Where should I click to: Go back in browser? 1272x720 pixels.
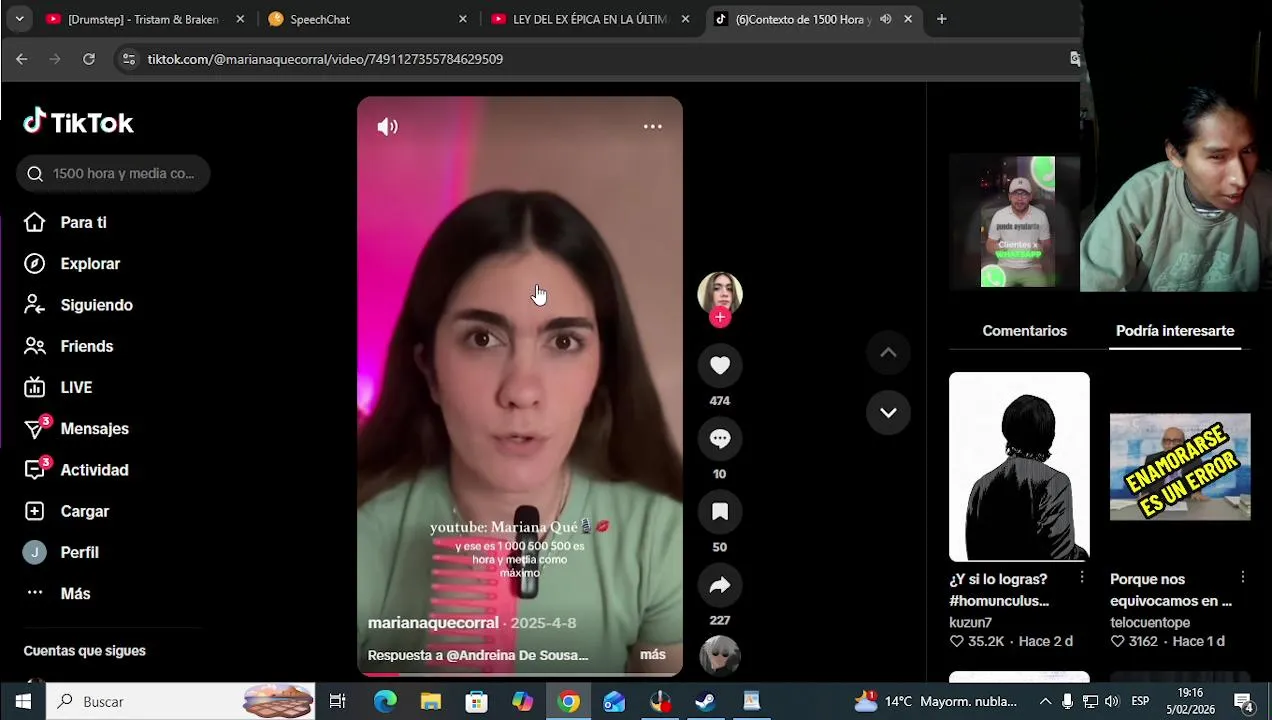tap(22, 59)
